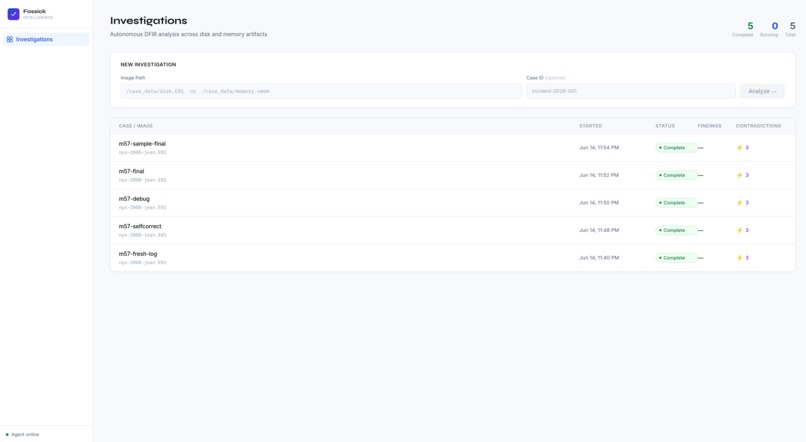Open the m57-sample-final case
This screenshot has height=442, width=806.
pos(452,148)
